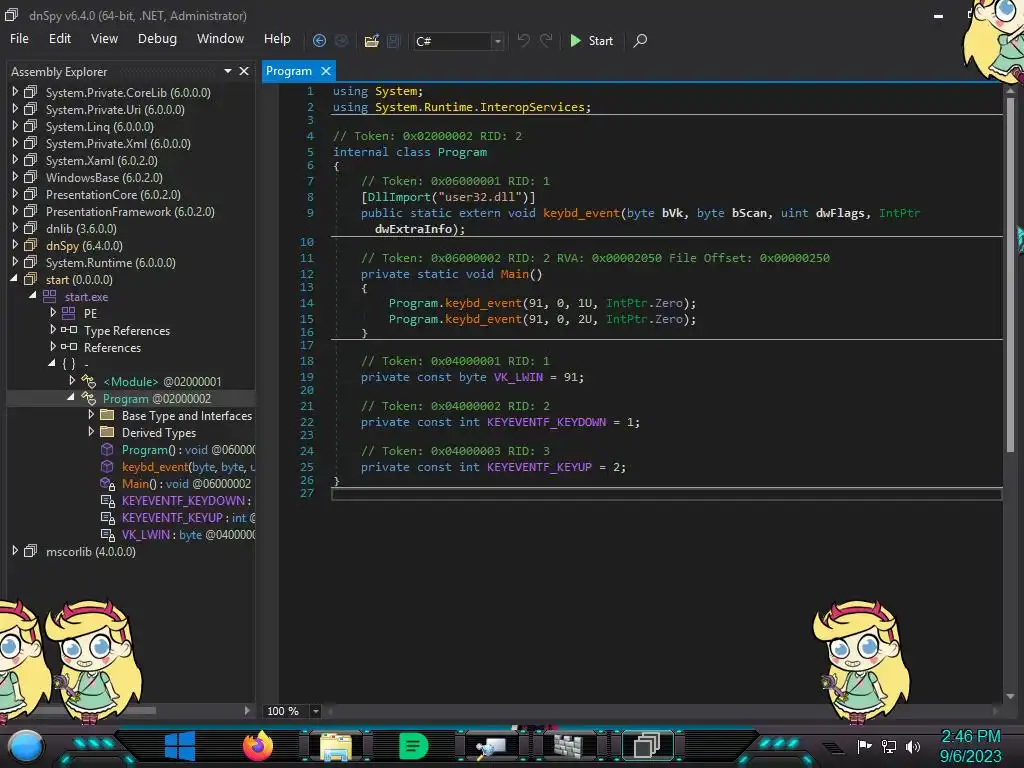Select System.Xaml (6.0.2.0) assembly
Viewport: 1024px width, 768px height.
(101, 161)
